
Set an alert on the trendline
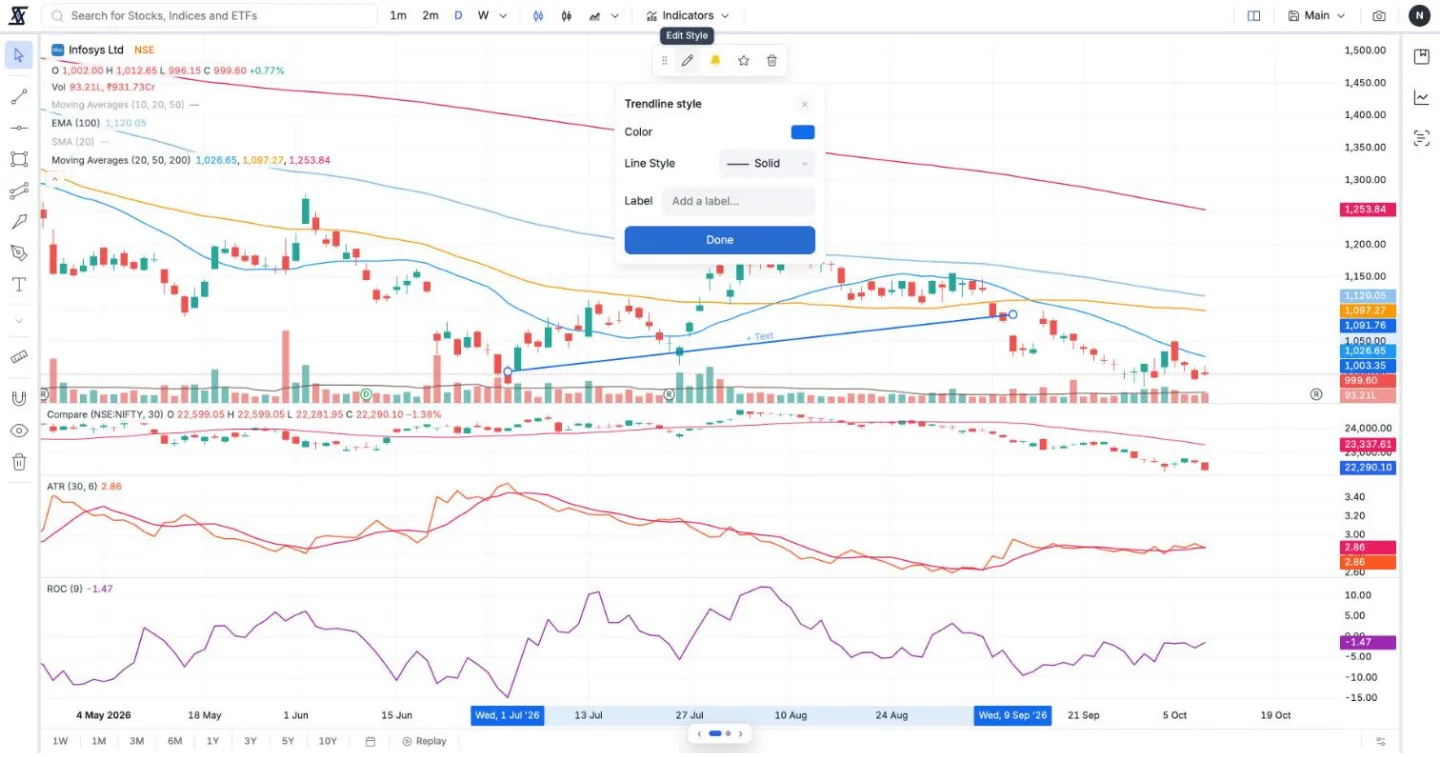pos(715,61)
